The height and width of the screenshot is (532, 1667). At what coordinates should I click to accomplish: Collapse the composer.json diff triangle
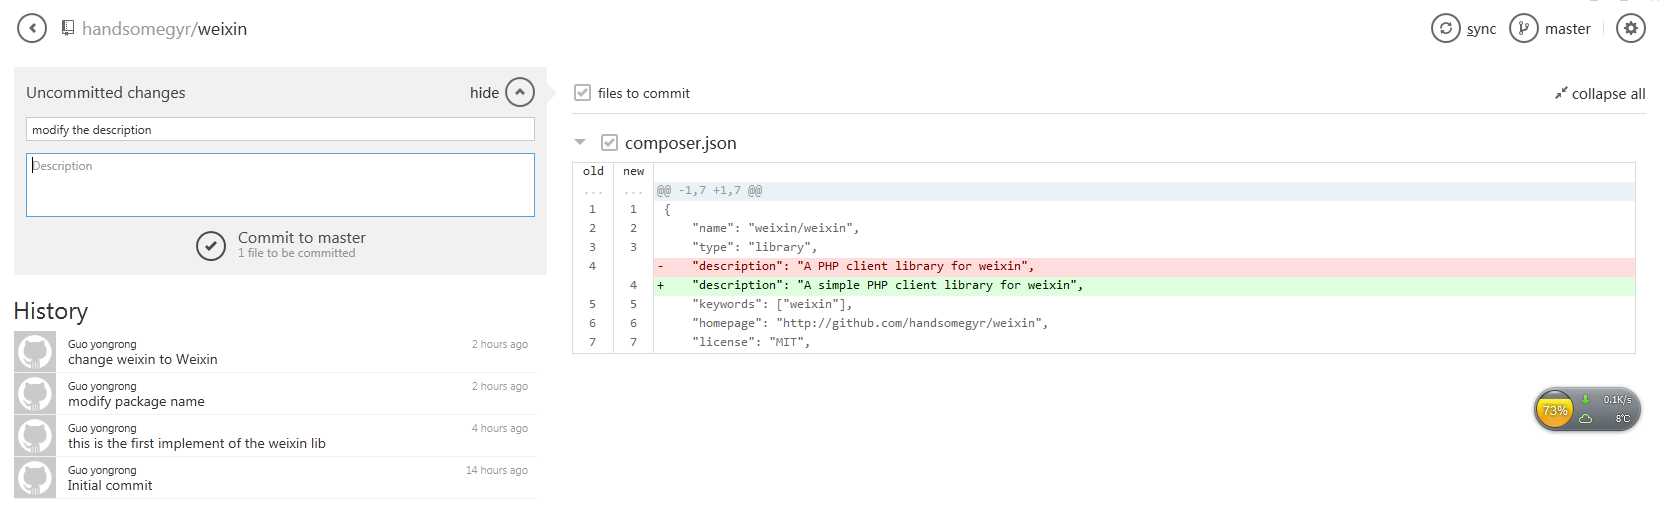[580, 143]
